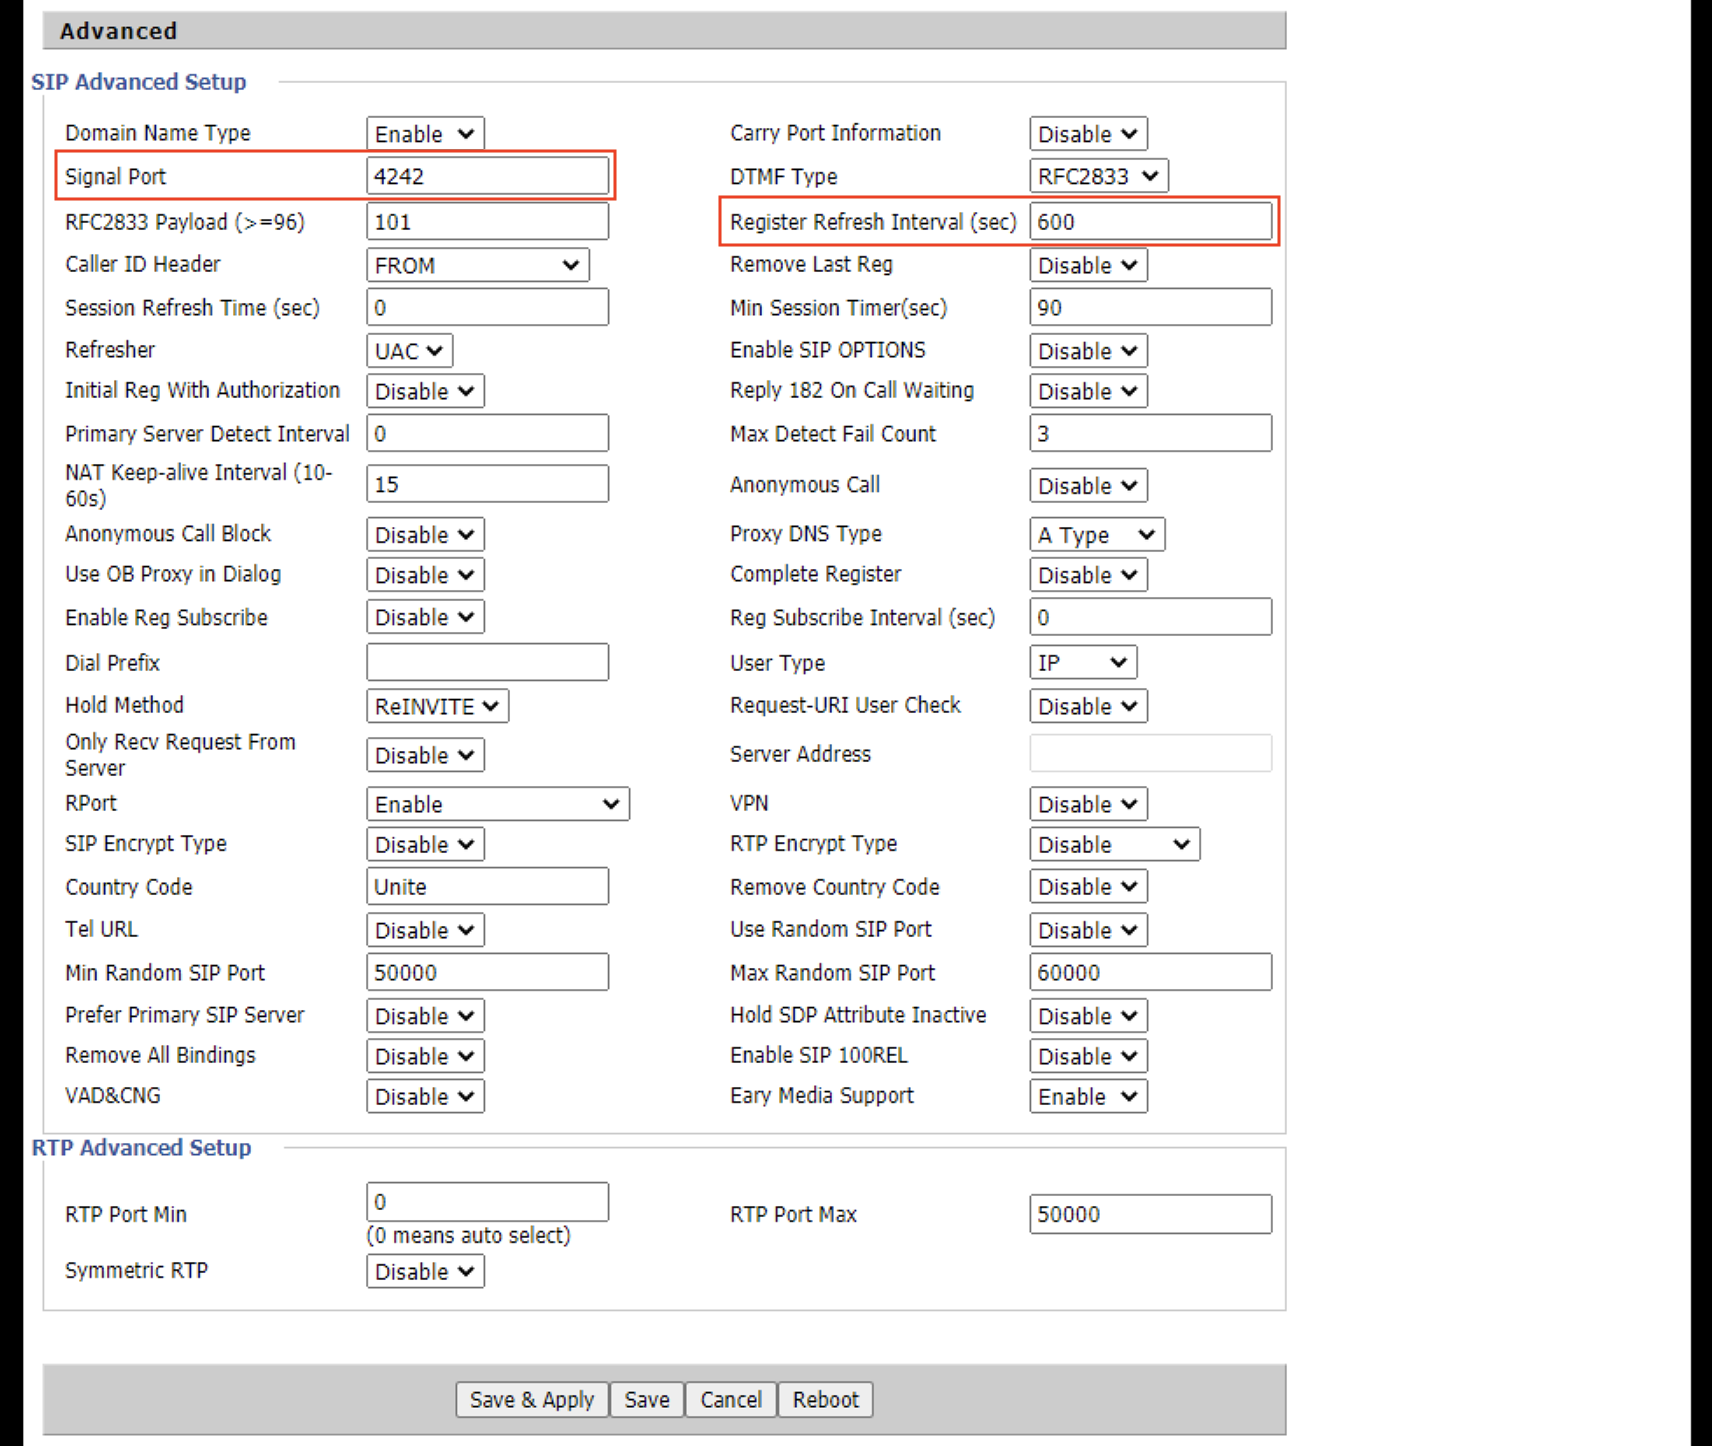1712x1446 pixels.
Task: Click the Server Address field
Action: 1151,753
